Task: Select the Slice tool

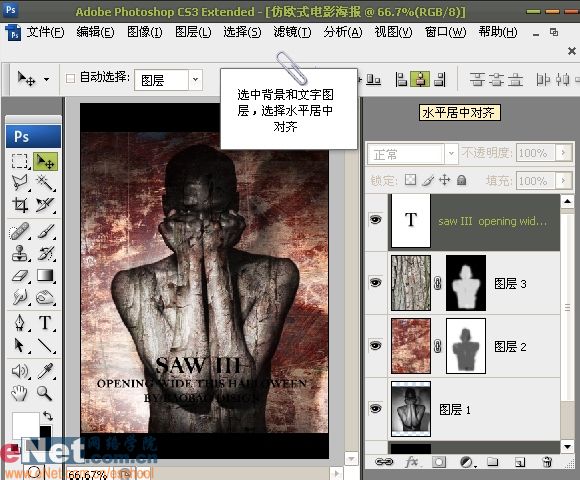Action: tap(45, 204)
